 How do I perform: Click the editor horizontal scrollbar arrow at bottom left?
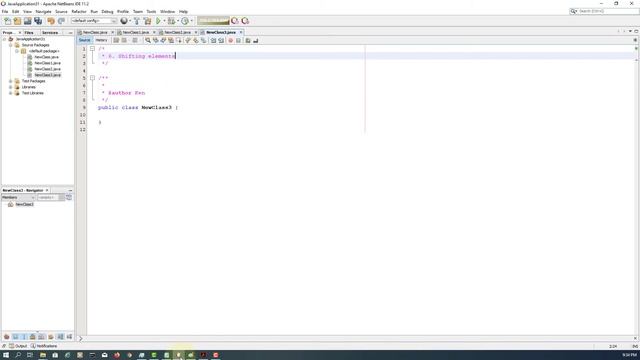[x=80, y=338]
